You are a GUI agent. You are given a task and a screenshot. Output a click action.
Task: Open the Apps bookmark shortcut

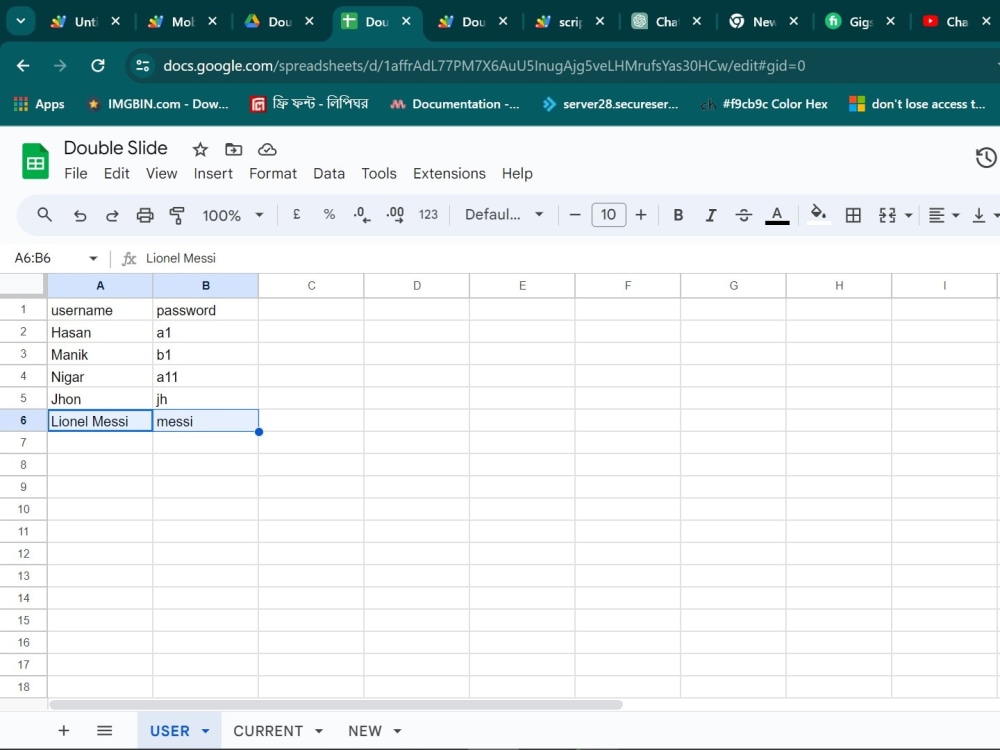(x=40, y=104)
